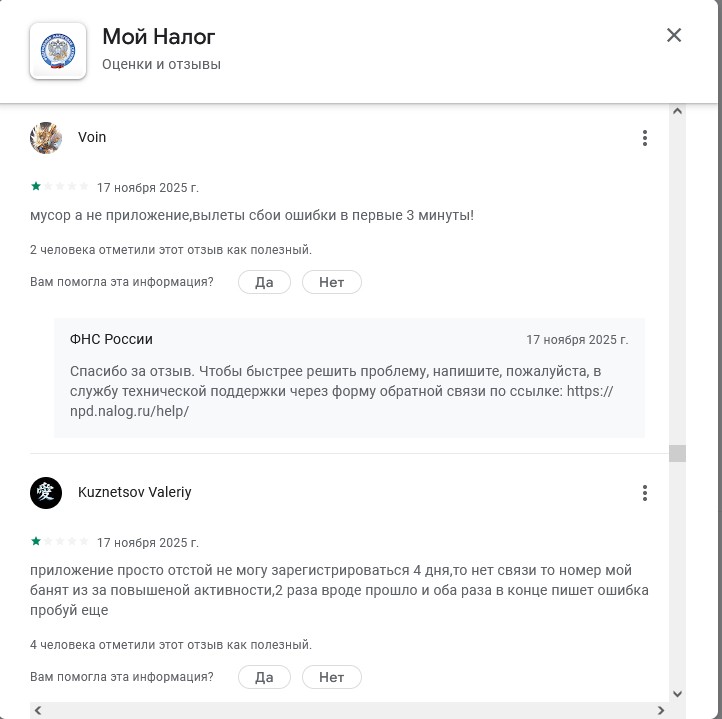
Task: Open options menu for Voin's review
Action: coord(645,138)
